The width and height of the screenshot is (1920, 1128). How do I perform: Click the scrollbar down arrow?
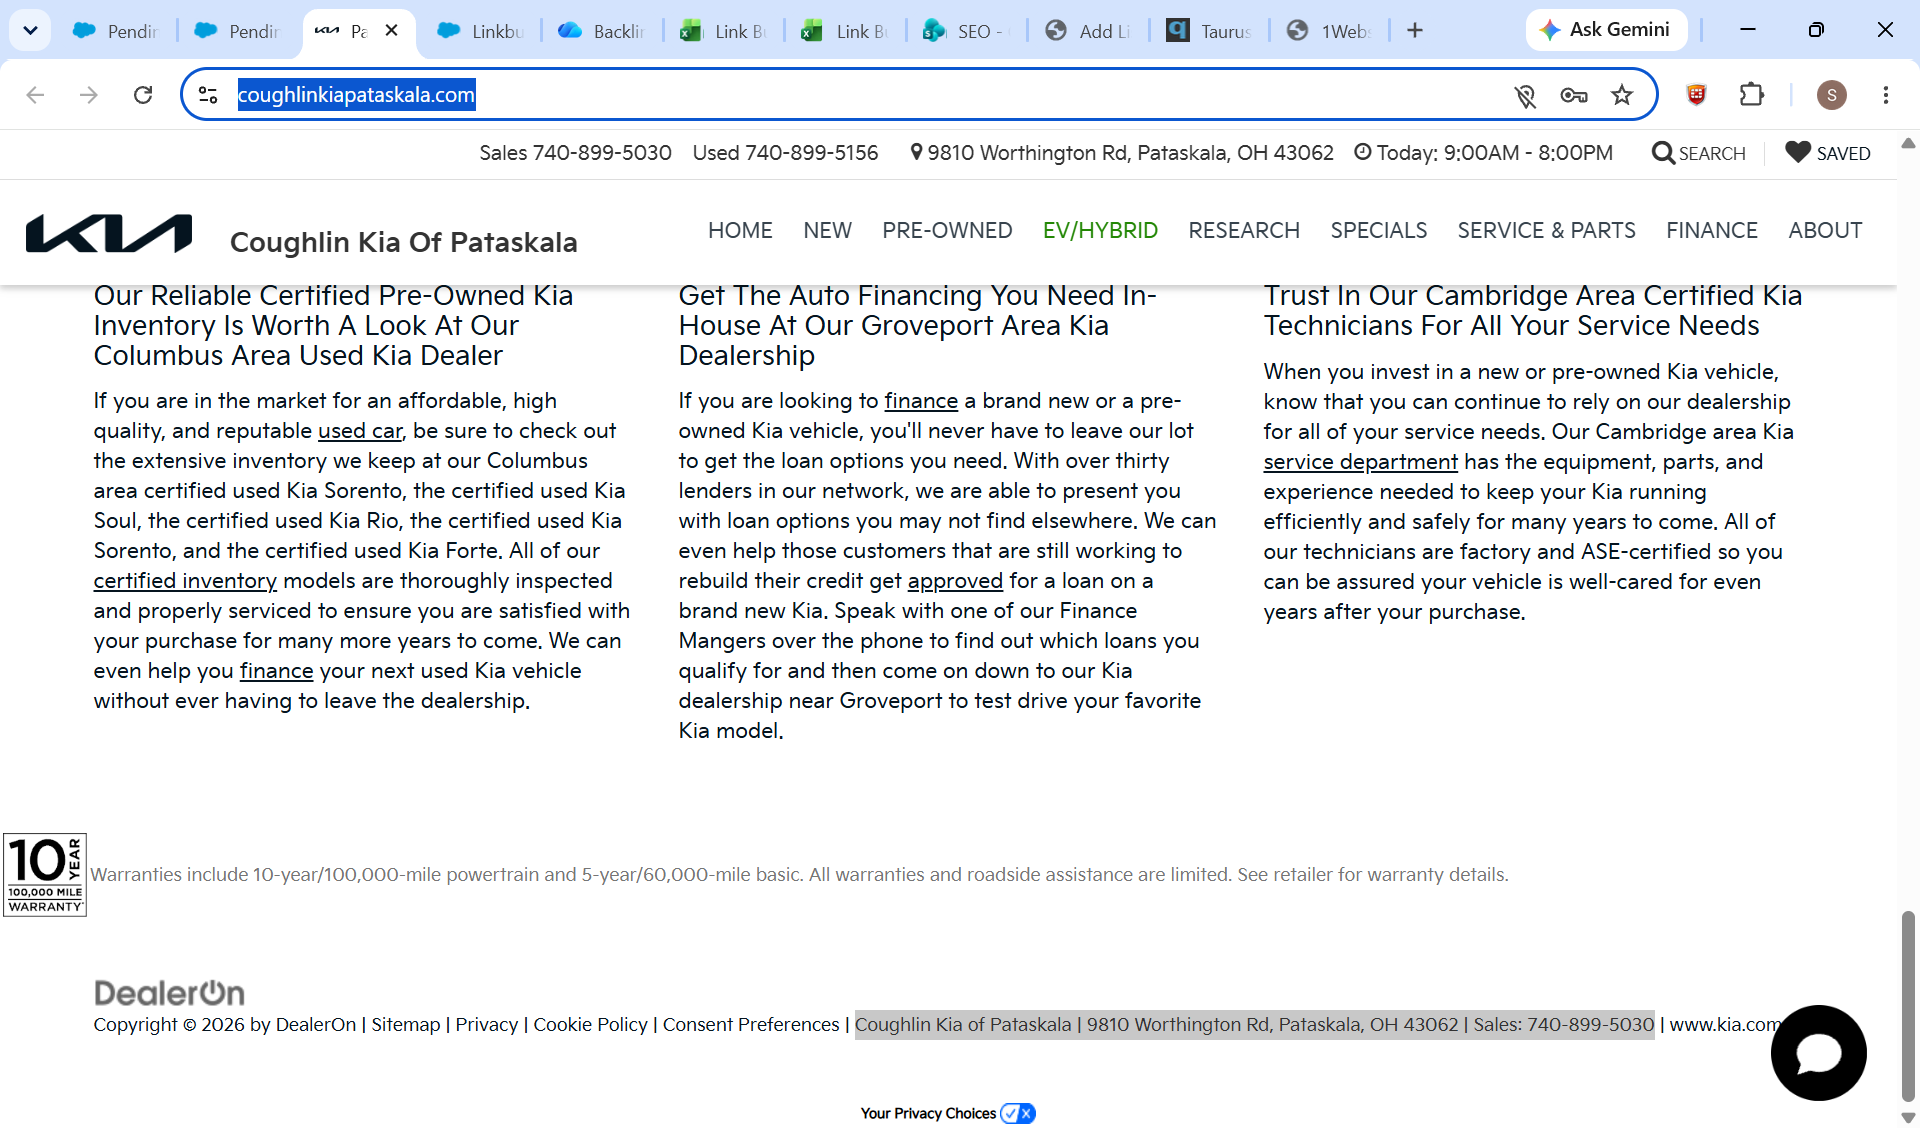click(x=1908, y=1118)
